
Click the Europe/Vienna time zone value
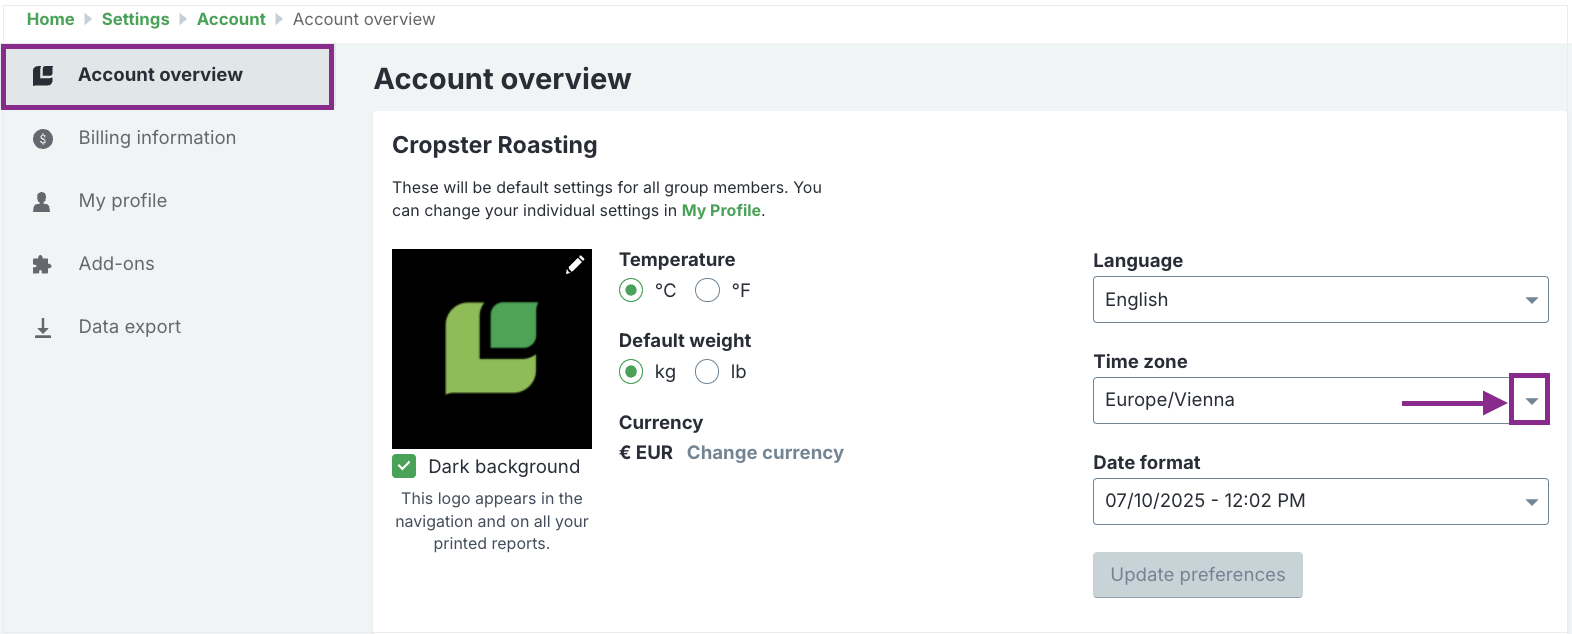(x=1169, y=400)
